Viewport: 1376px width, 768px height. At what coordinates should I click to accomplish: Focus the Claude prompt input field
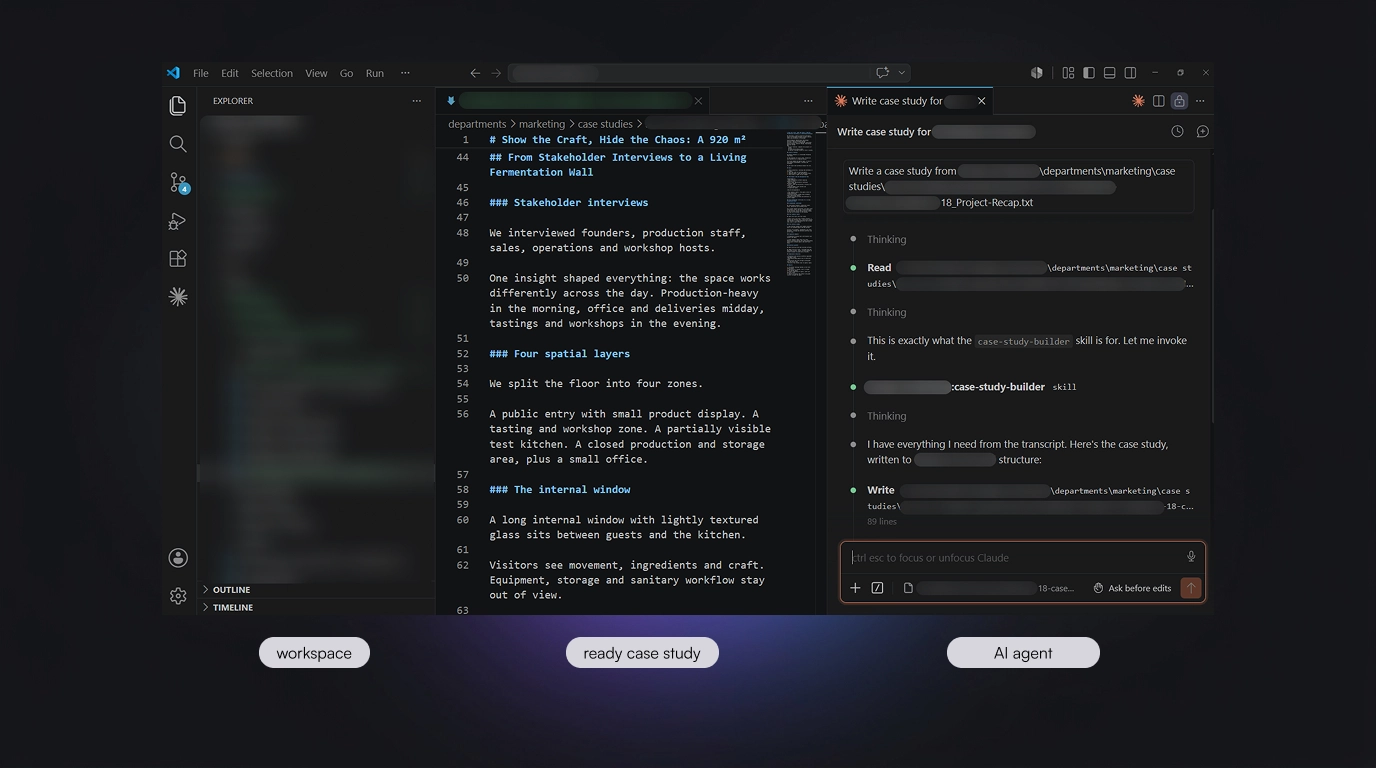pyautogui.click(x=1015, y=557)
